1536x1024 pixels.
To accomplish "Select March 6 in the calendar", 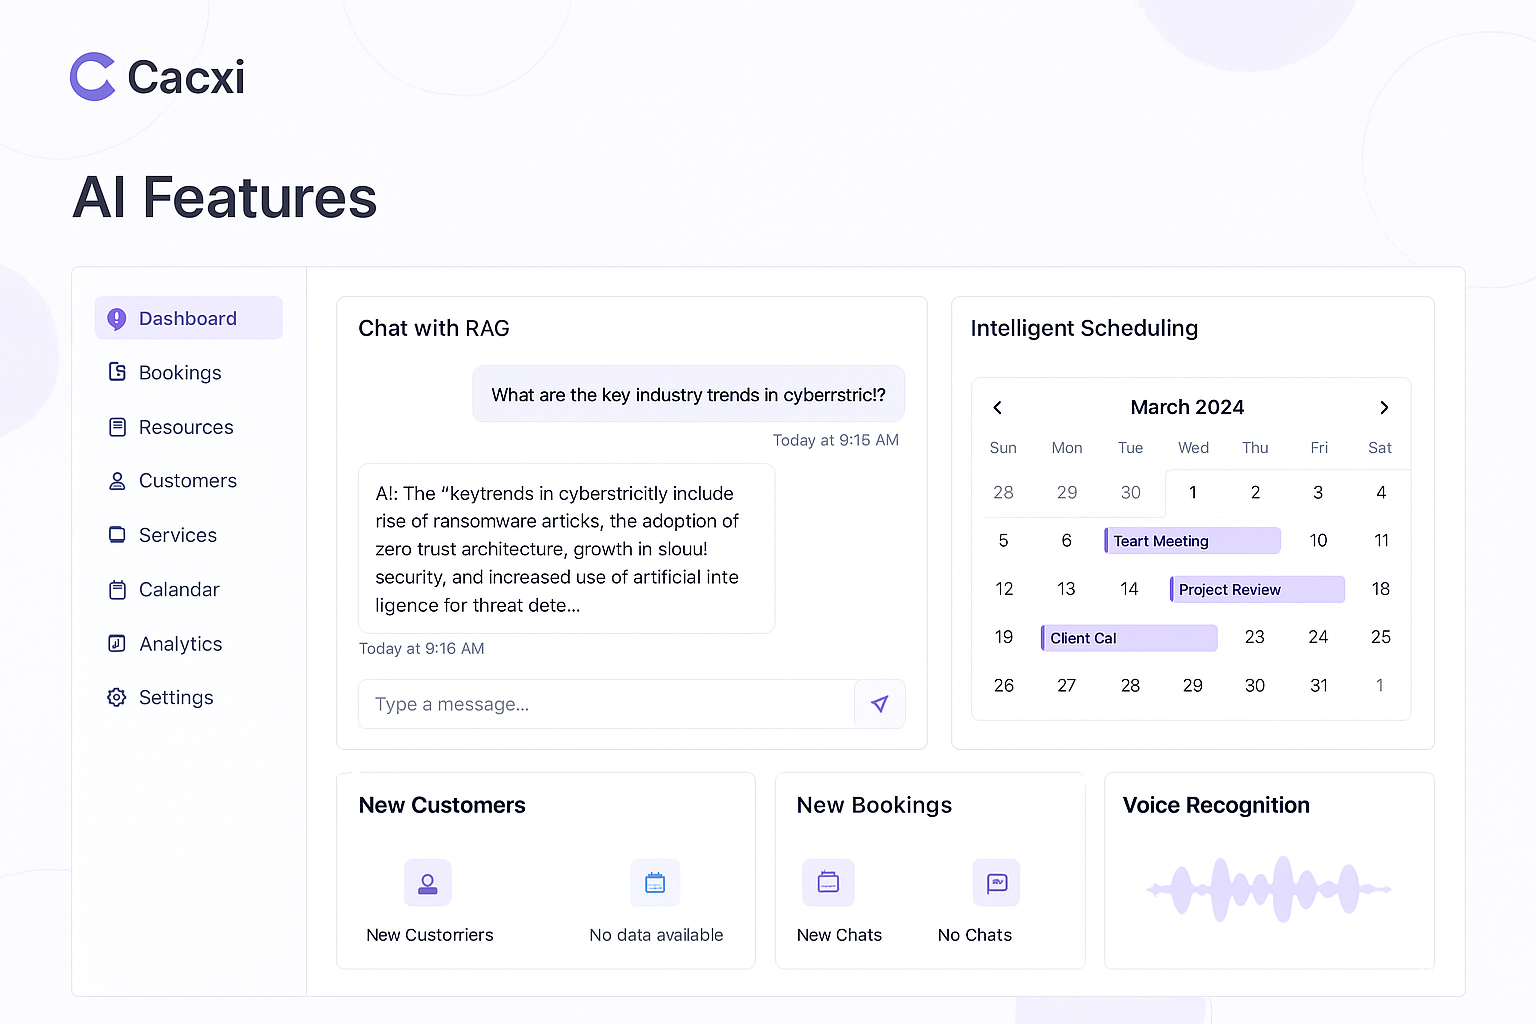I will (1067, 541).
